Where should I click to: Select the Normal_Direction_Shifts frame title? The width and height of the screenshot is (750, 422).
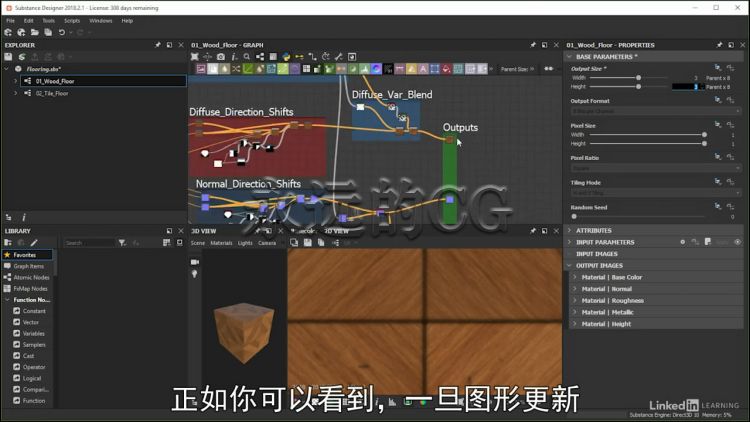pyautogui.click(x=248, y=184)
